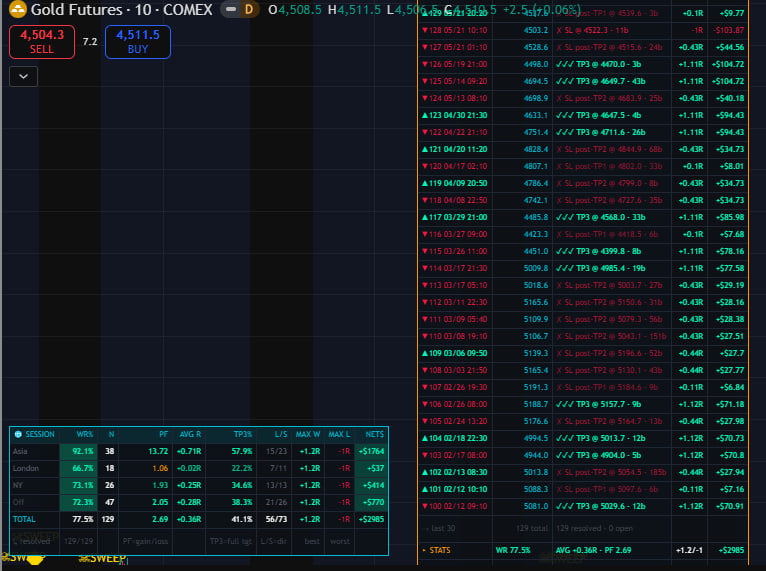The image size is (766, 571).
Task: Click the STATS label in summary row
Action: click(440, 550)
